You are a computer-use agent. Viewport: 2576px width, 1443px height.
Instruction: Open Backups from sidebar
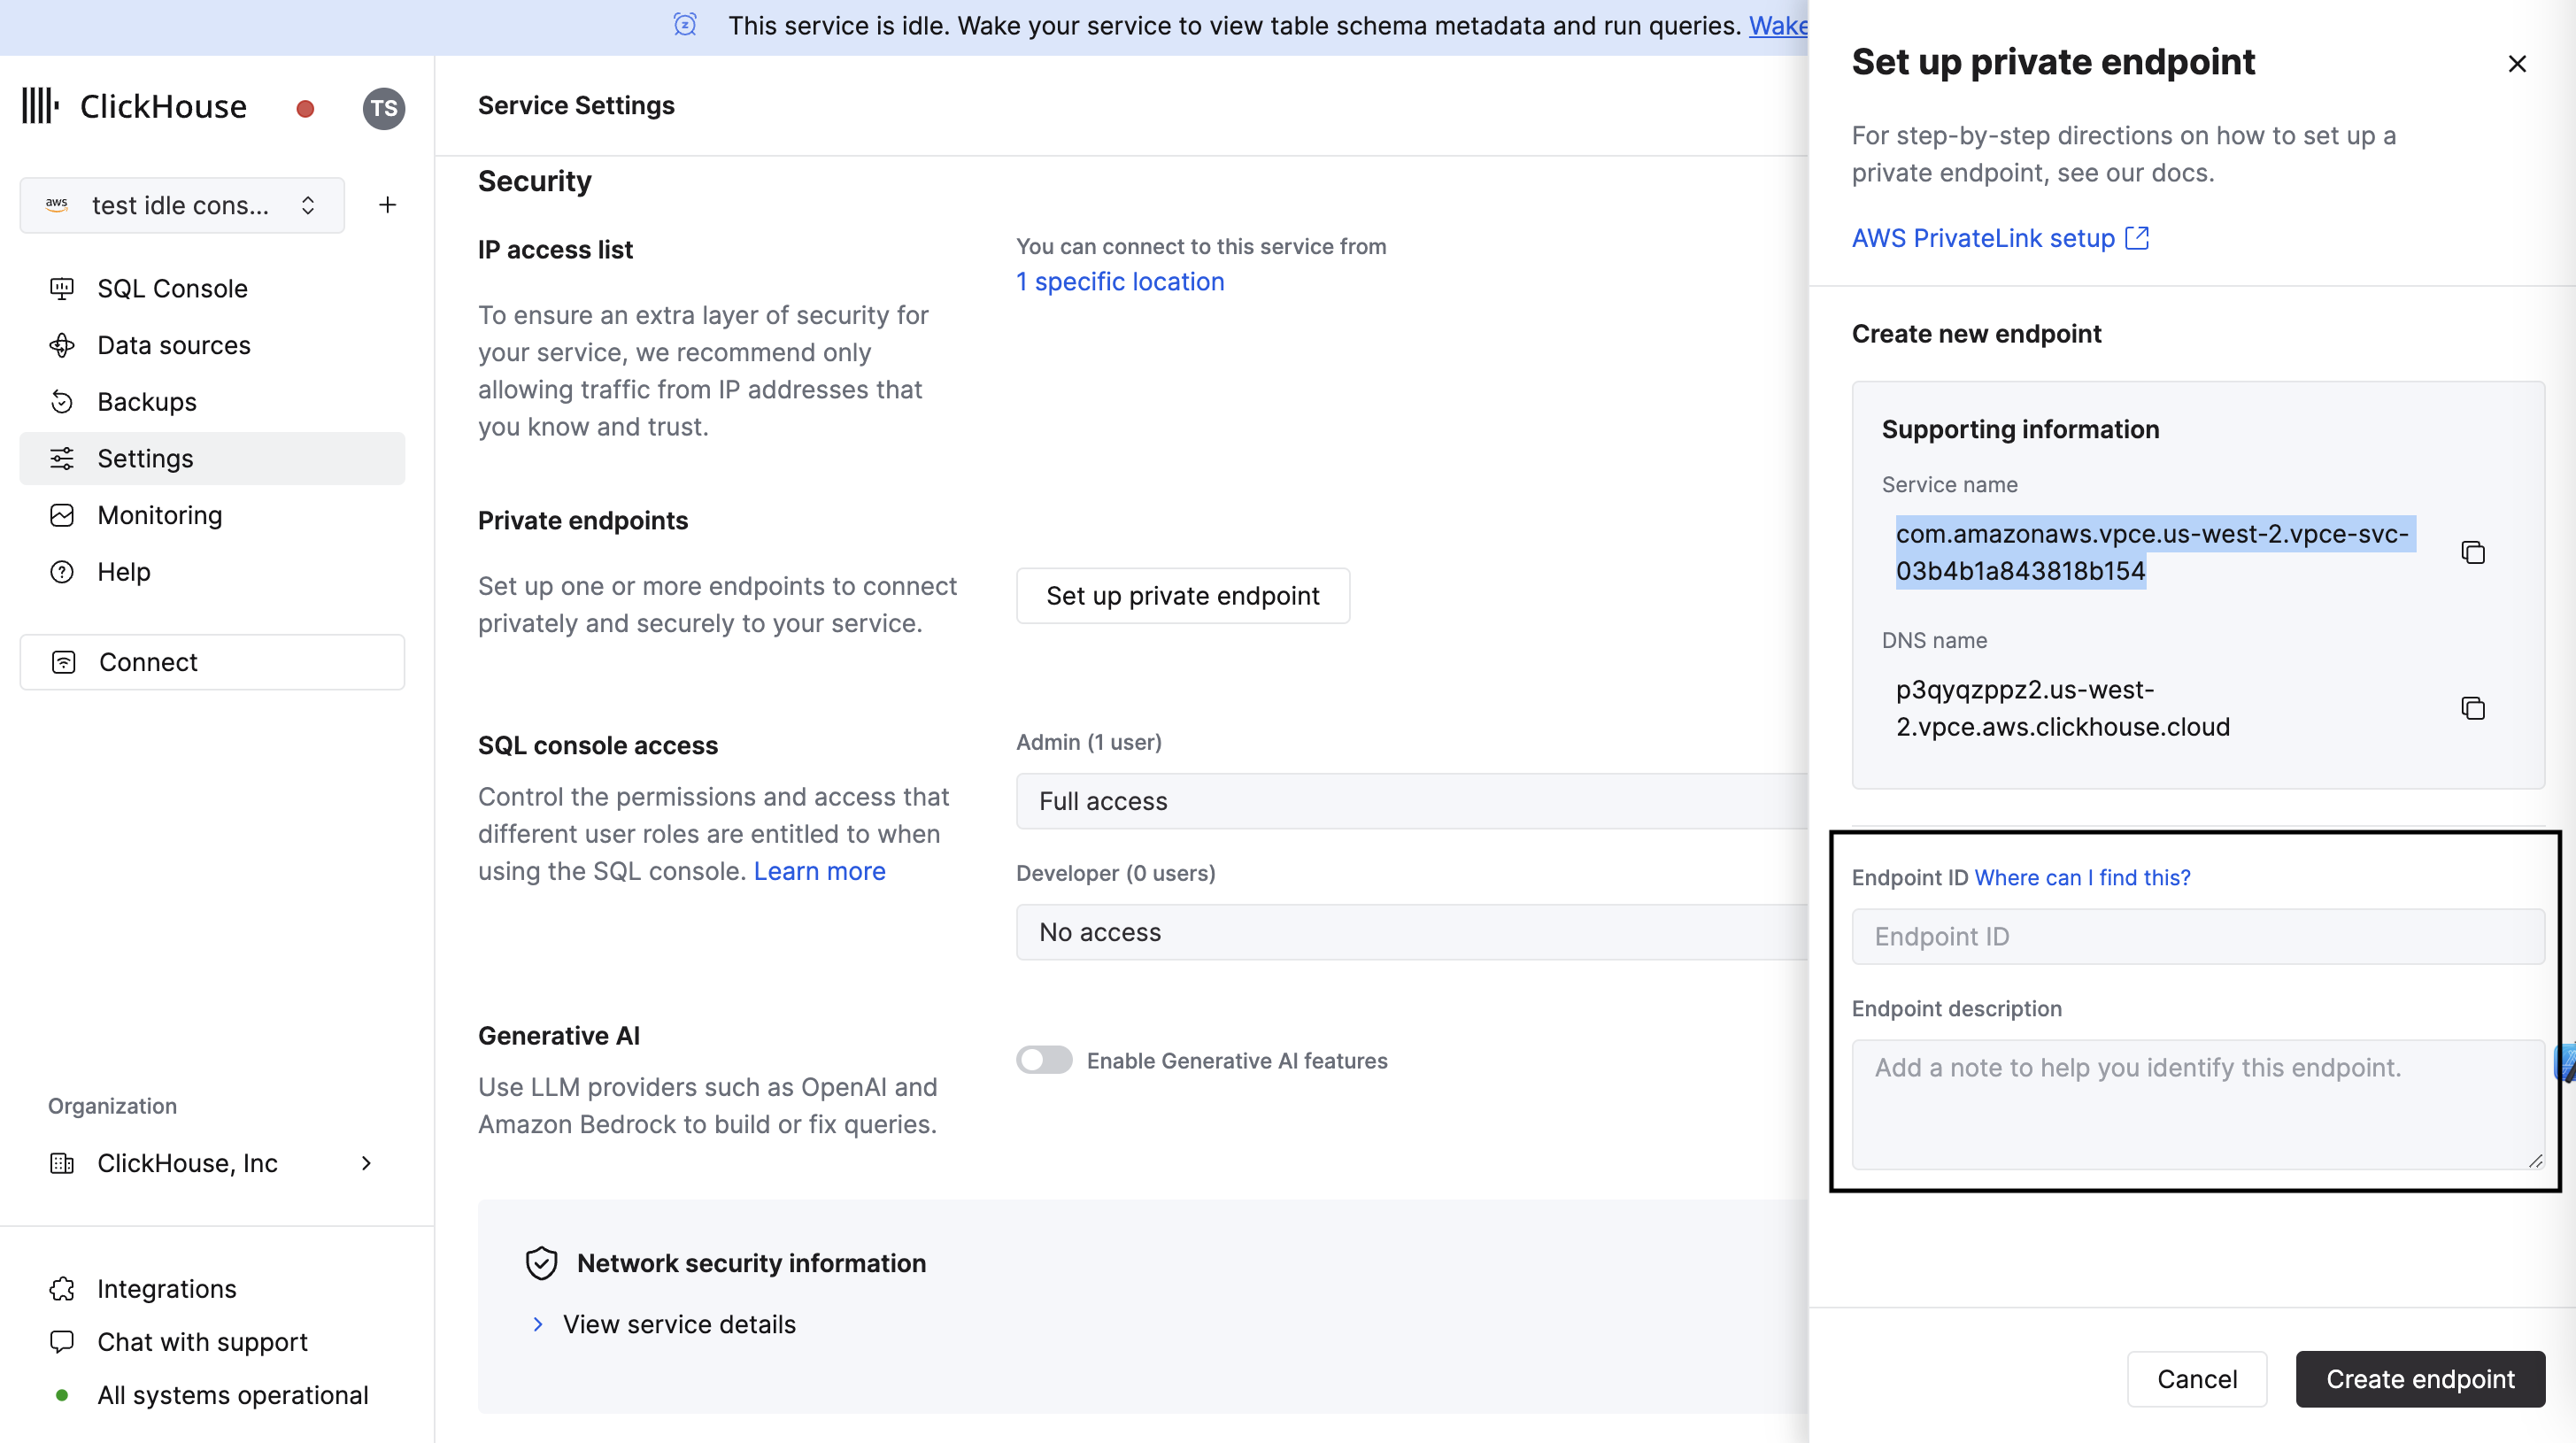[x=147, y=401]
